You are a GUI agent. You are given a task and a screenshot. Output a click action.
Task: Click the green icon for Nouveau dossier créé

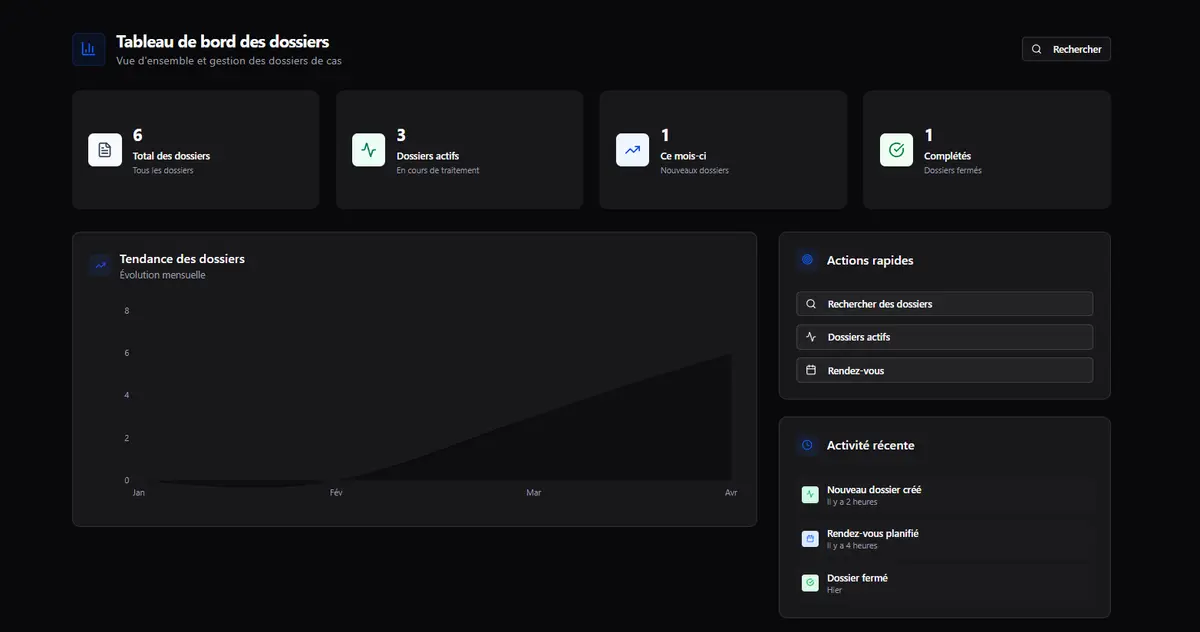point(810,495)
